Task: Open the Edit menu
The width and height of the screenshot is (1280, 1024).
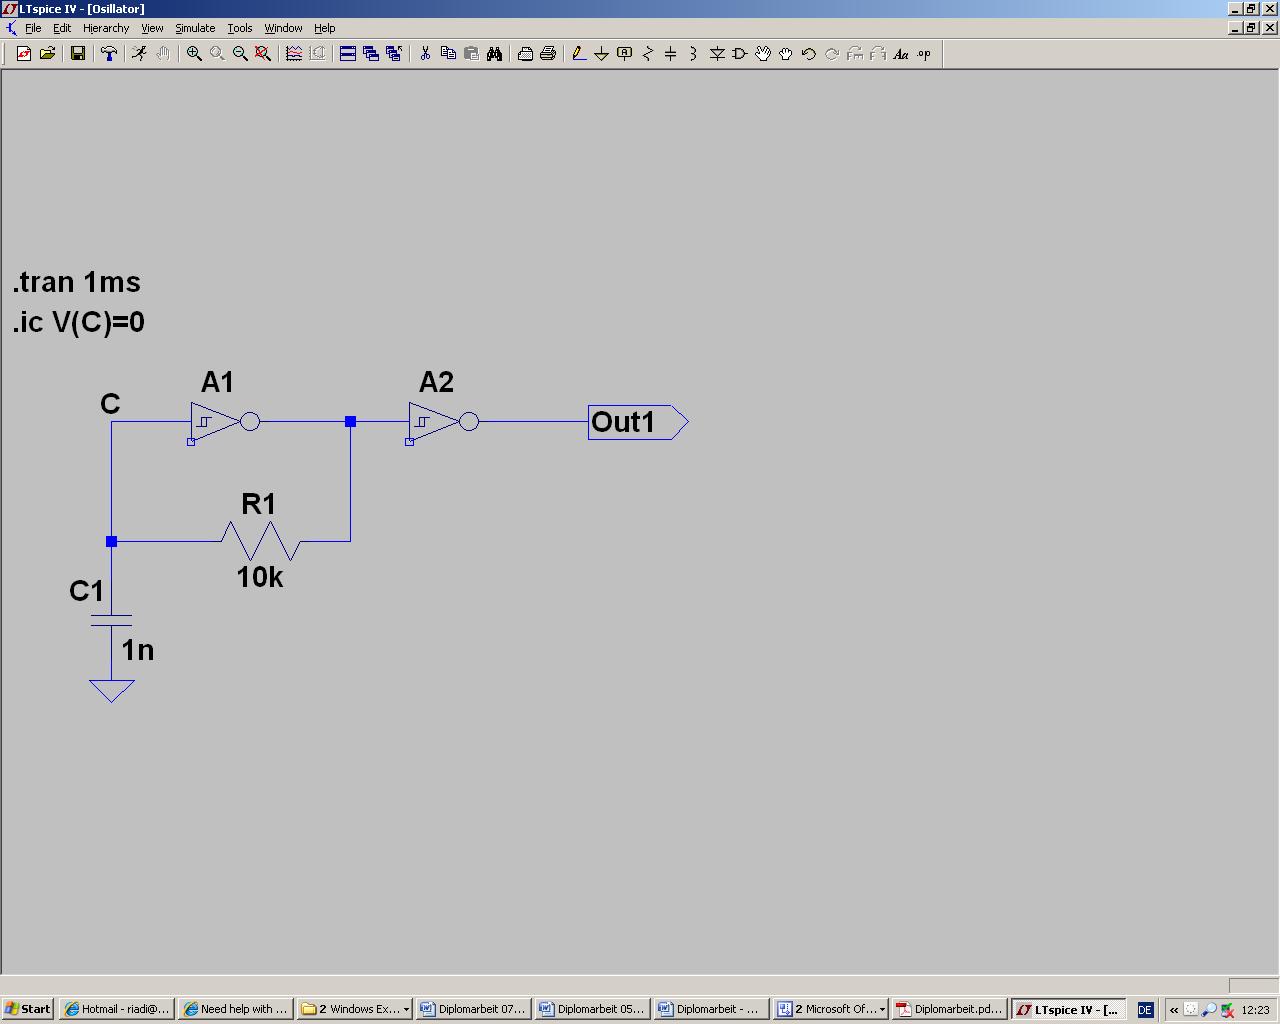Action: [62, 28]
